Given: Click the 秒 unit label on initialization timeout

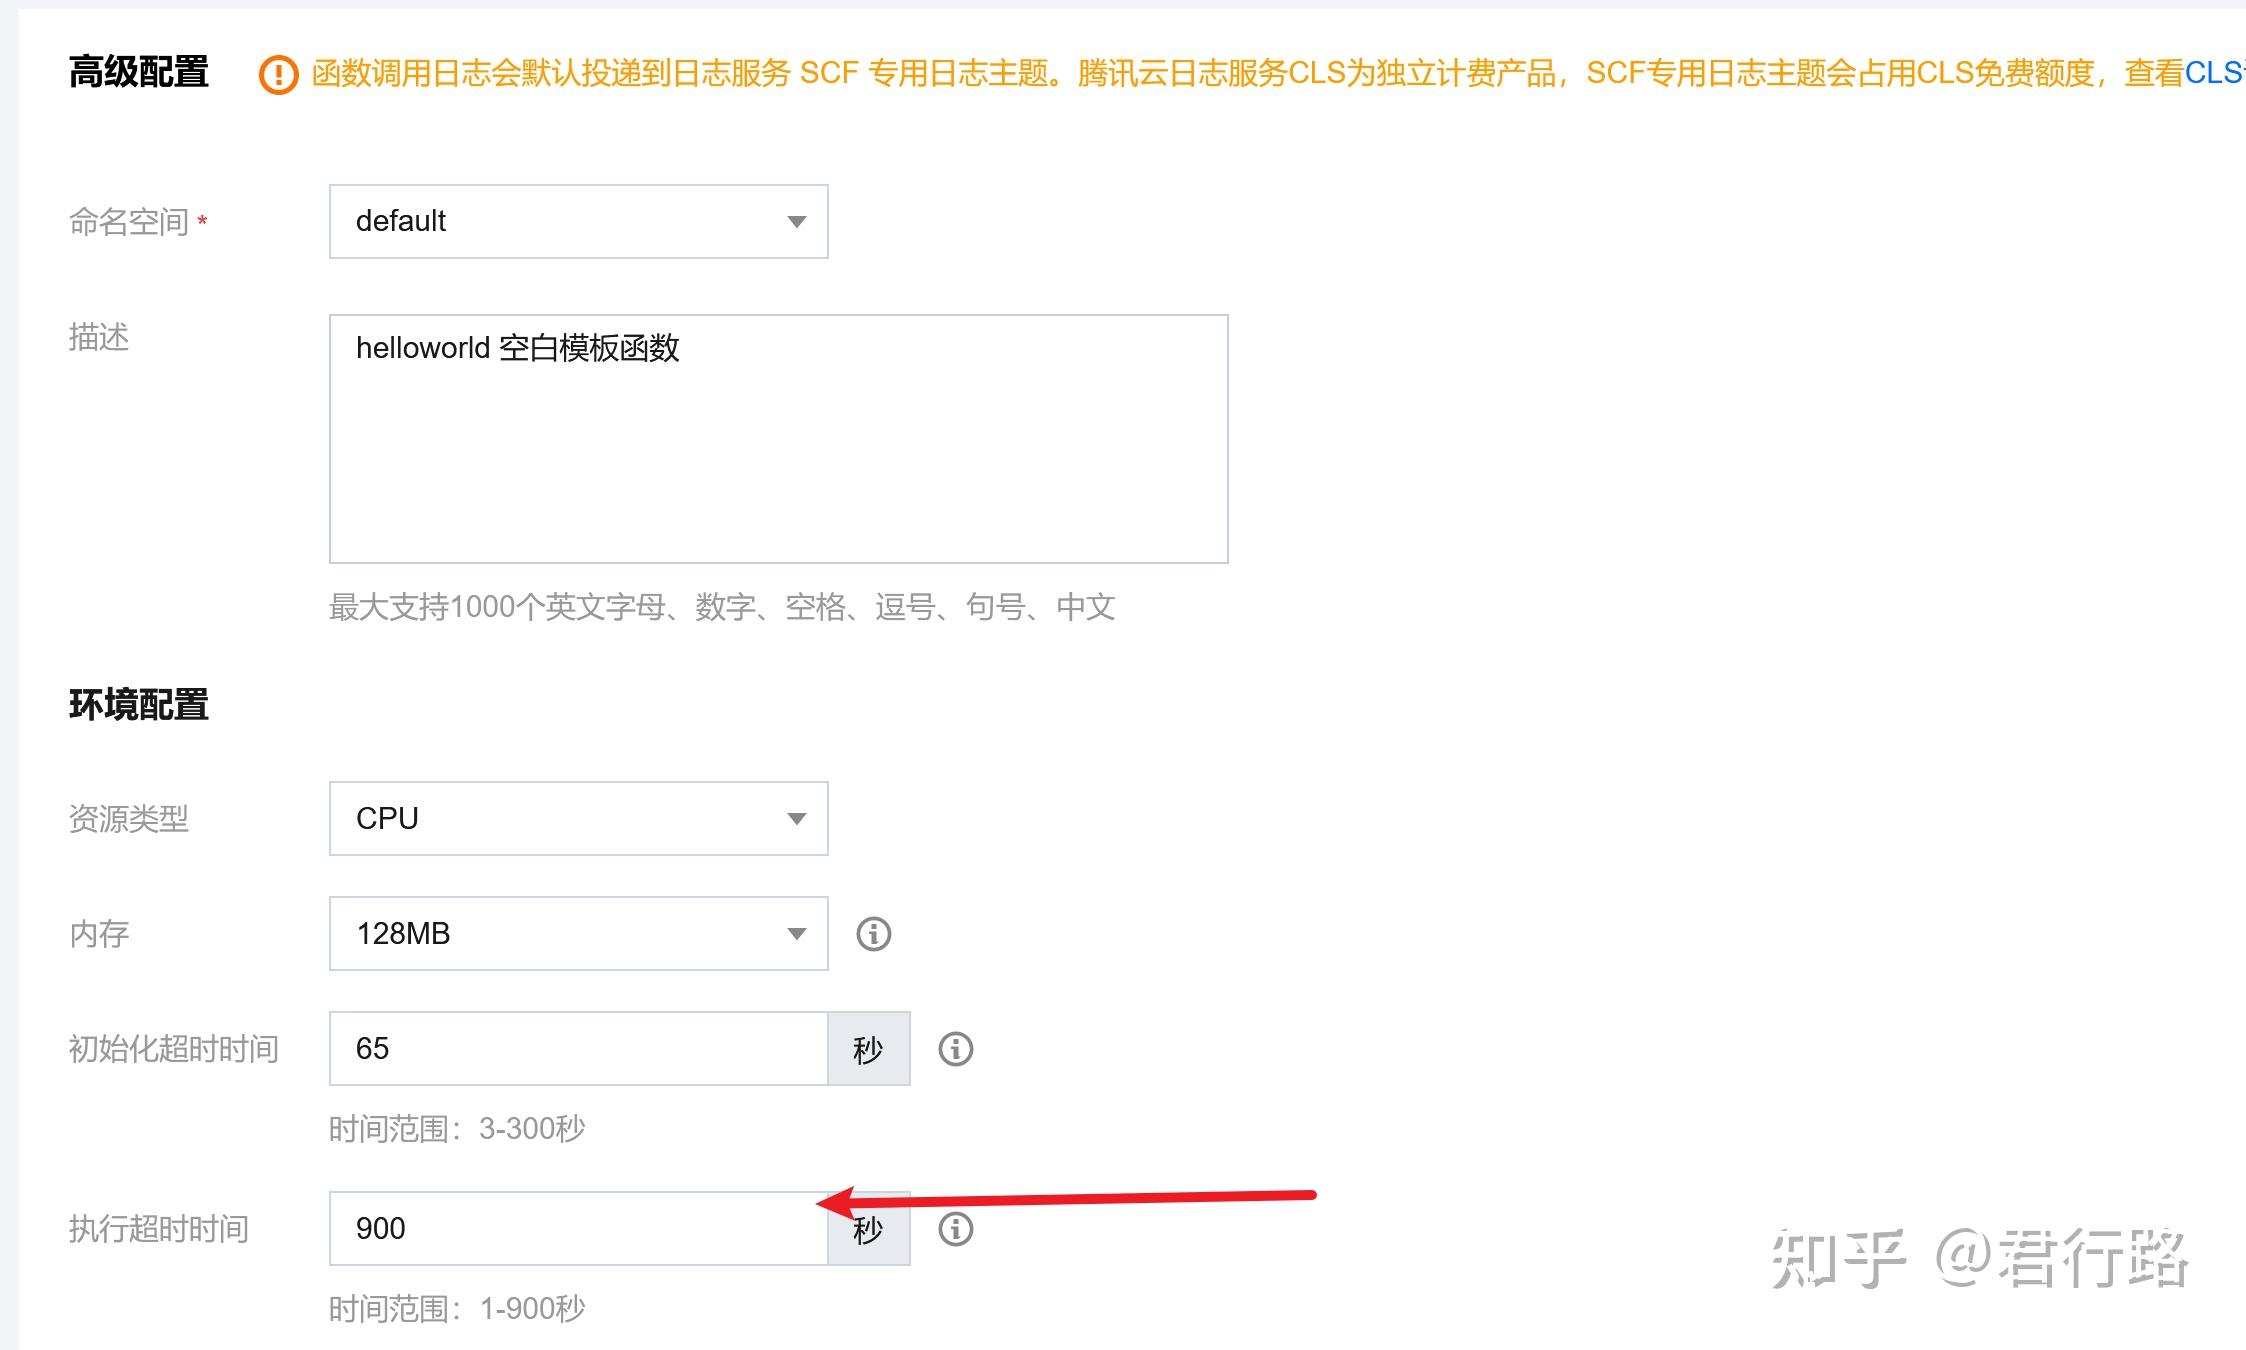Looking at the screenshot, I should (x=869, y=1049).
